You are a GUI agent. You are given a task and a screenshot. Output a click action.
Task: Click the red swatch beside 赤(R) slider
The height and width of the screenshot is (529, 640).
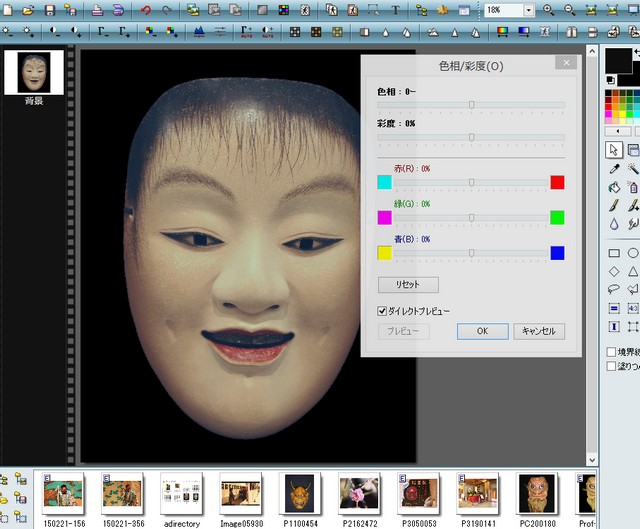557,182
